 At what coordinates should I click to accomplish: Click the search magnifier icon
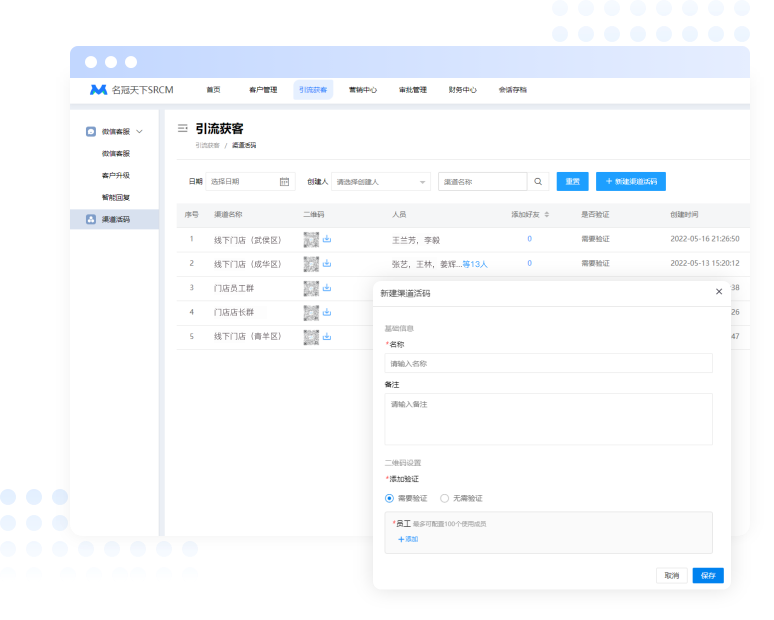[538, 182]
